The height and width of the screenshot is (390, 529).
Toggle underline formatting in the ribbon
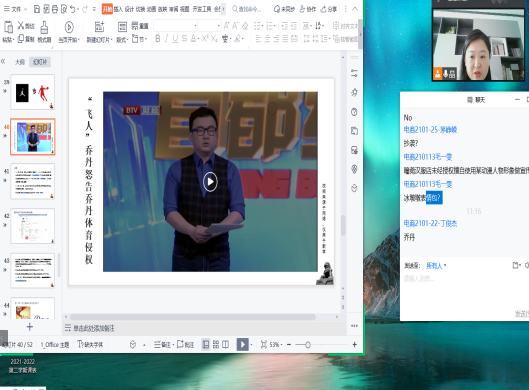coord(175,39)
